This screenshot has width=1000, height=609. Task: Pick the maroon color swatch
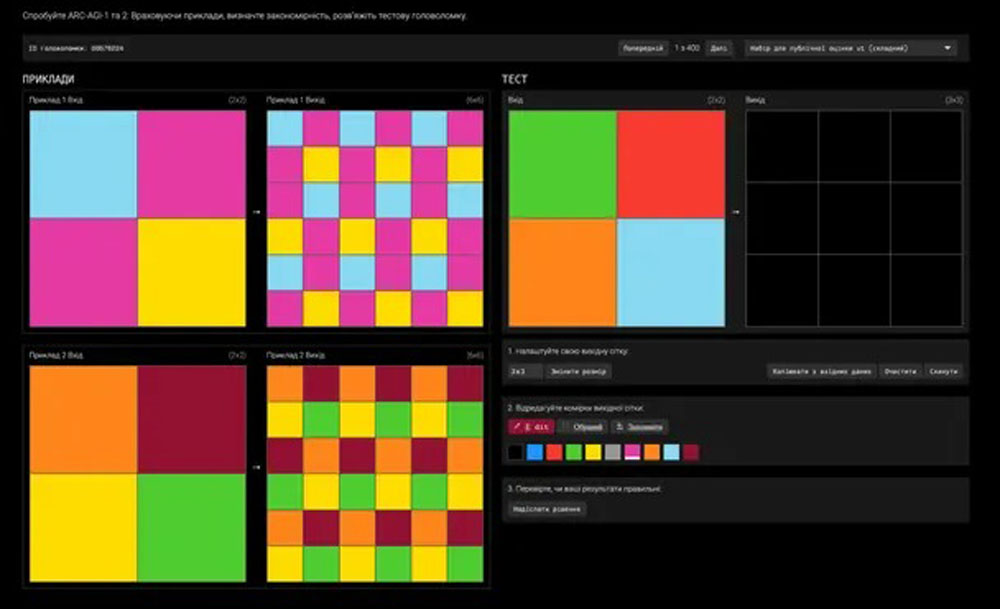coord(691,453)
